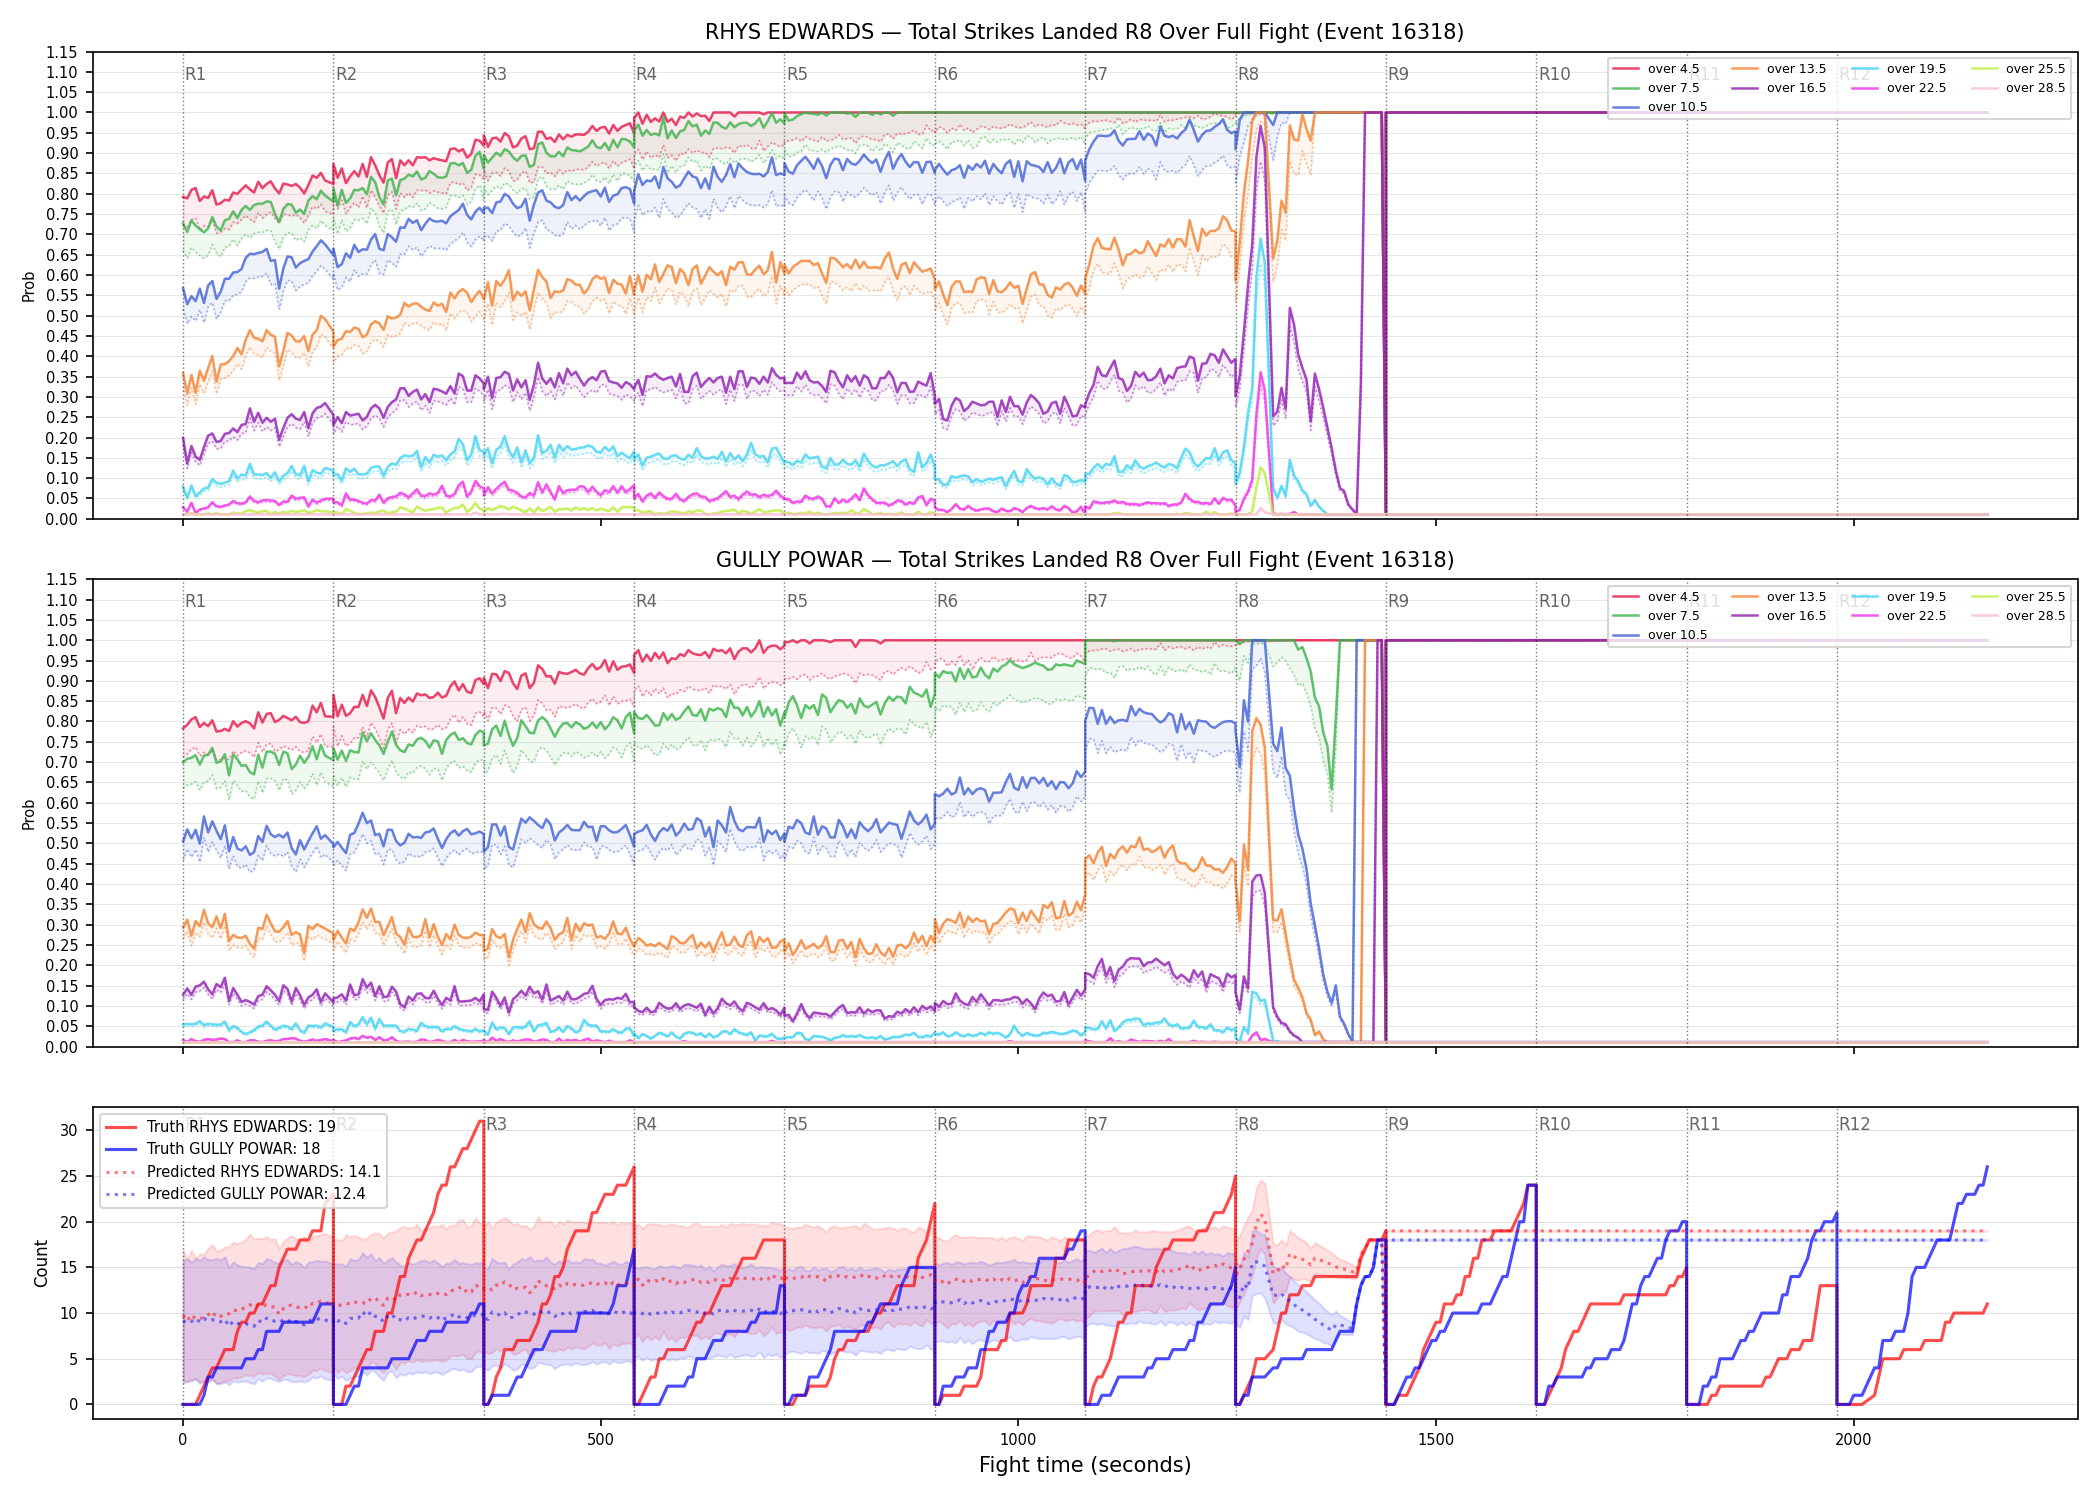Click R9 round label in Gully Powar chart
This screenshot has width=2100, height=1500.
pos(1398,601)
